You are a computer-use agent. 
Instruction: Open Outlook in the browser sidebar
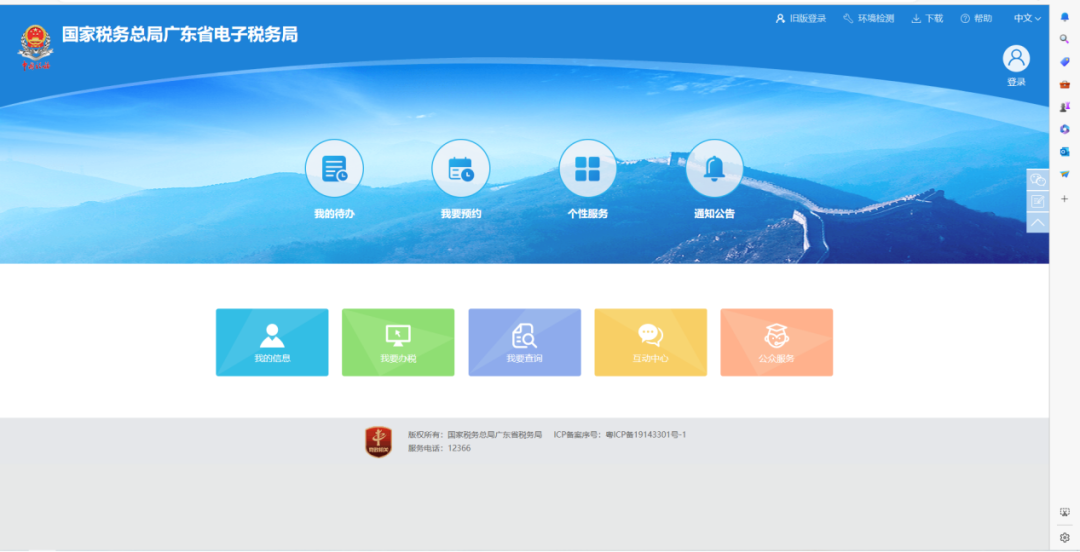(1065, 151)
